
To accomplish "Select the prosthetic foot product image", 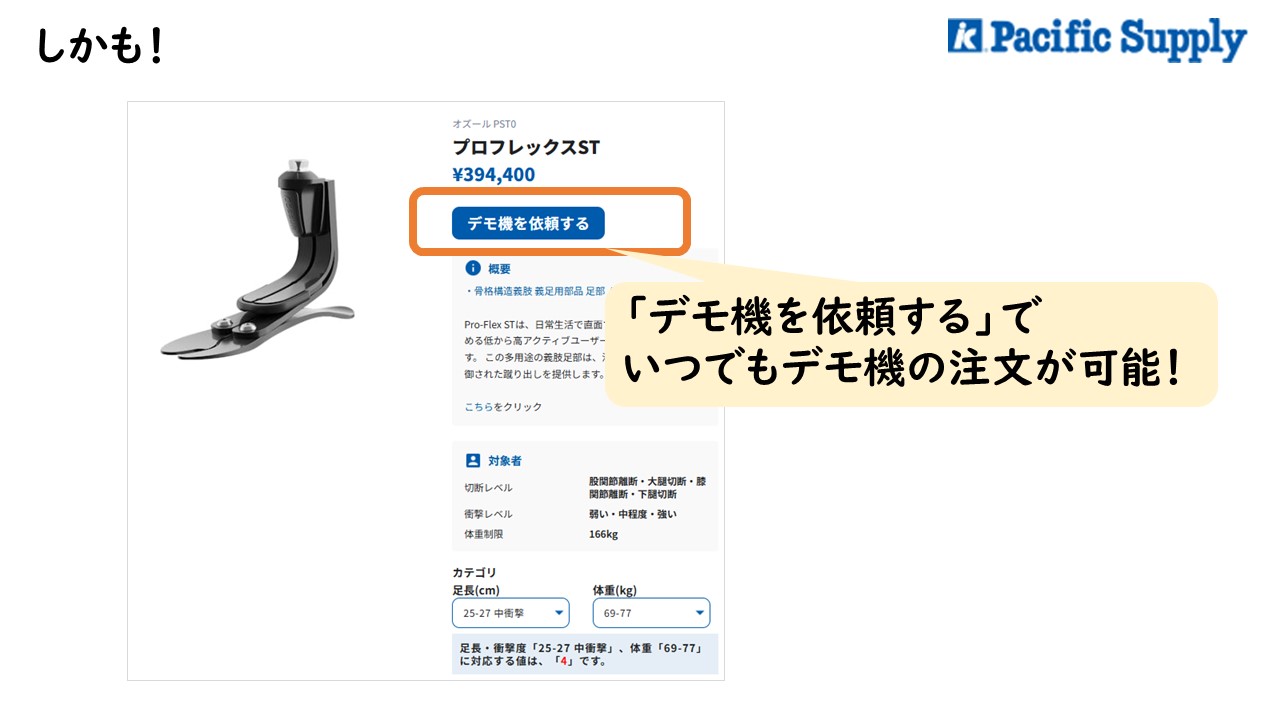I will (x=256, y=259).
